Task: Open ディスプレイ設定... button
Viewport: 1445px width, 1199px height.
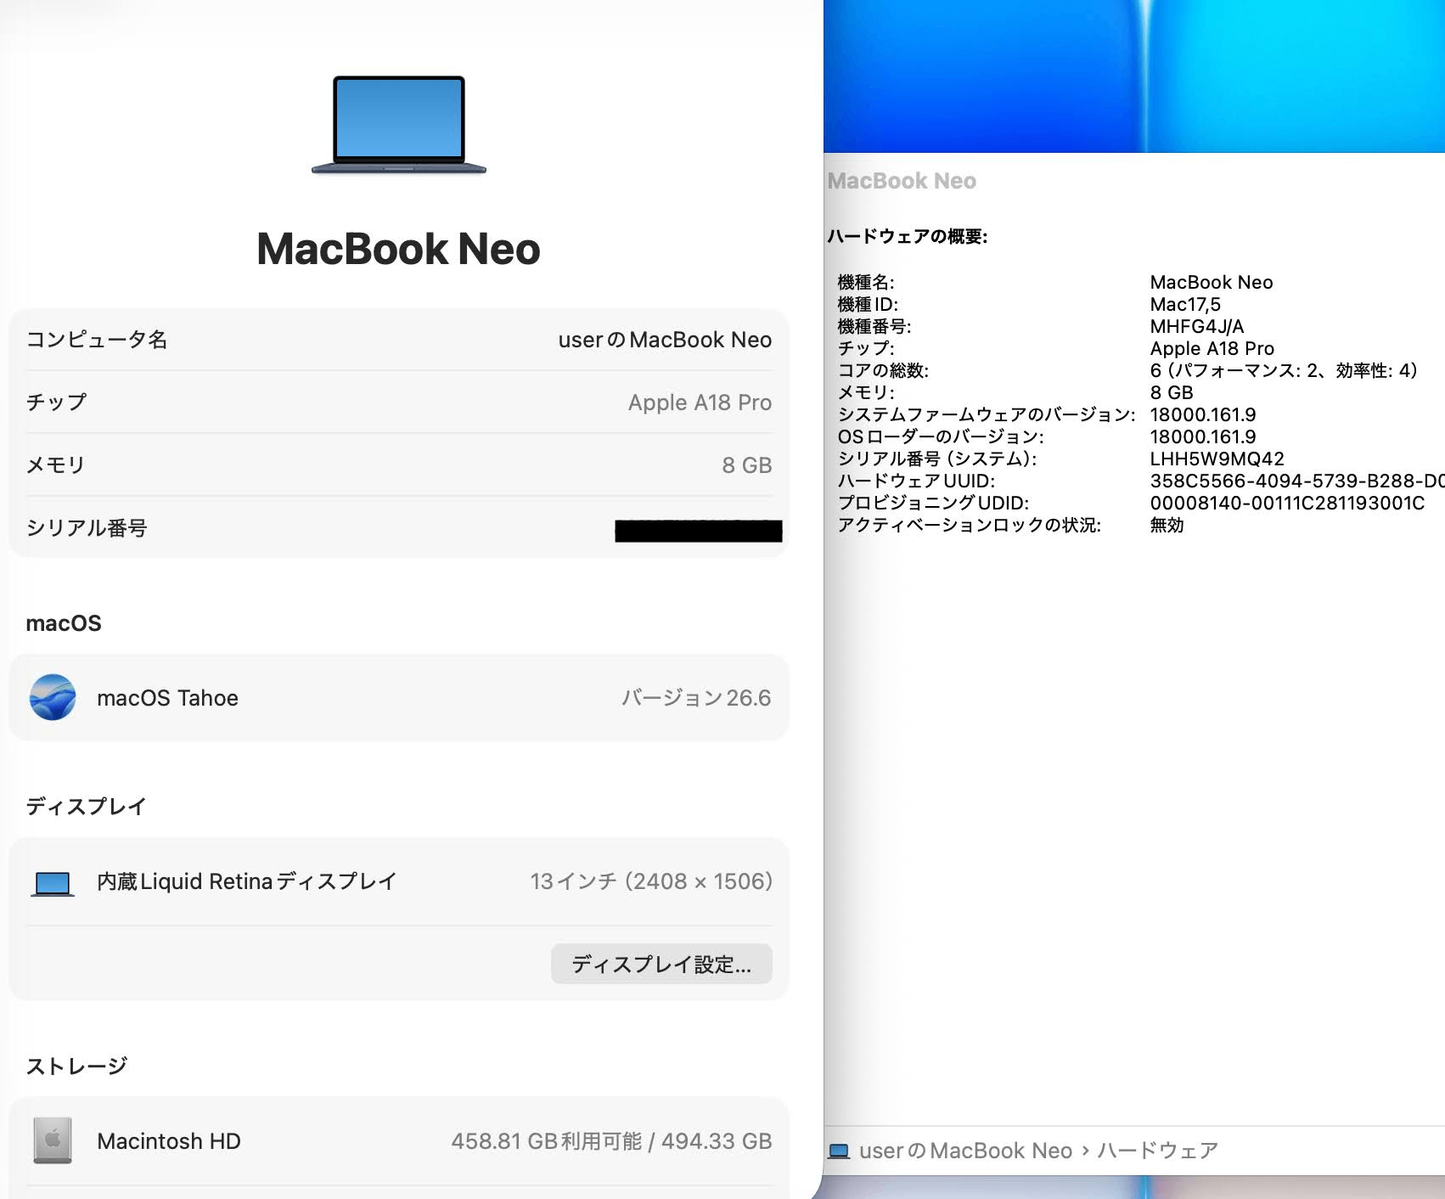Action: (661, 964)
